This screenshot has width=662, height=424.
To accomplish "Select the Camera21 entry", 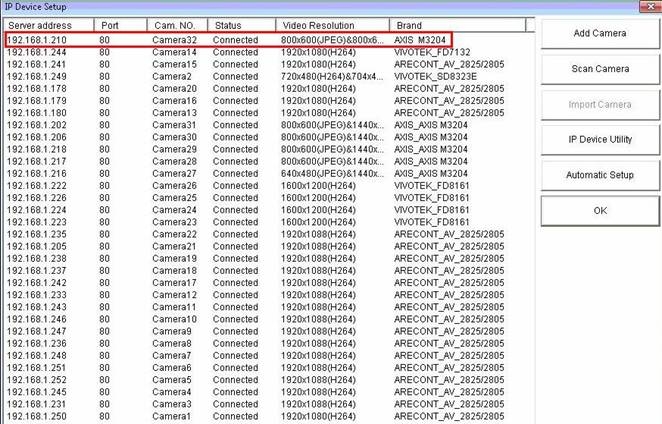I will pyautogui.click(x=174, y=247).
